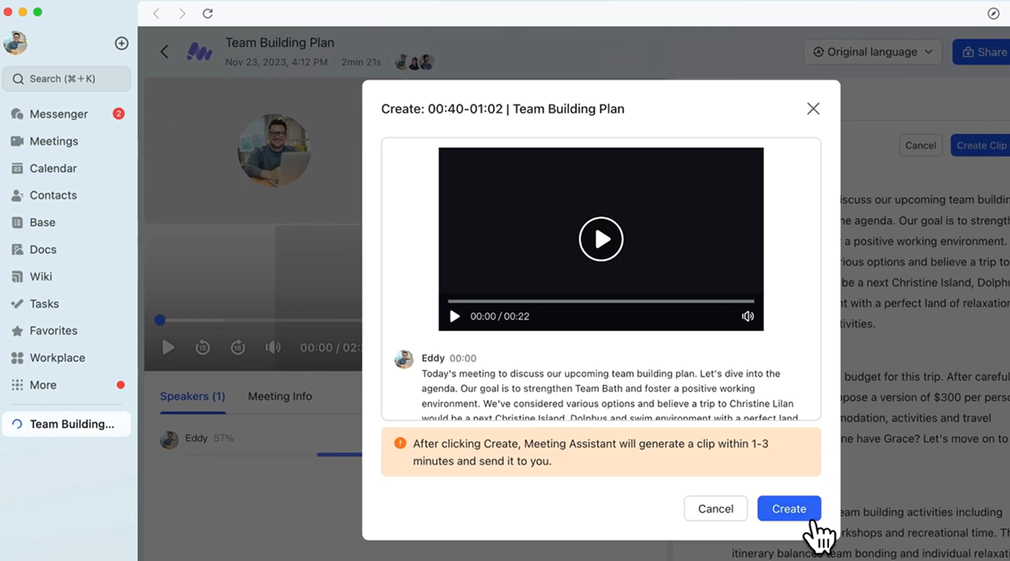
Task: Click the search box in sidebar
Action: tap(67, 79)
